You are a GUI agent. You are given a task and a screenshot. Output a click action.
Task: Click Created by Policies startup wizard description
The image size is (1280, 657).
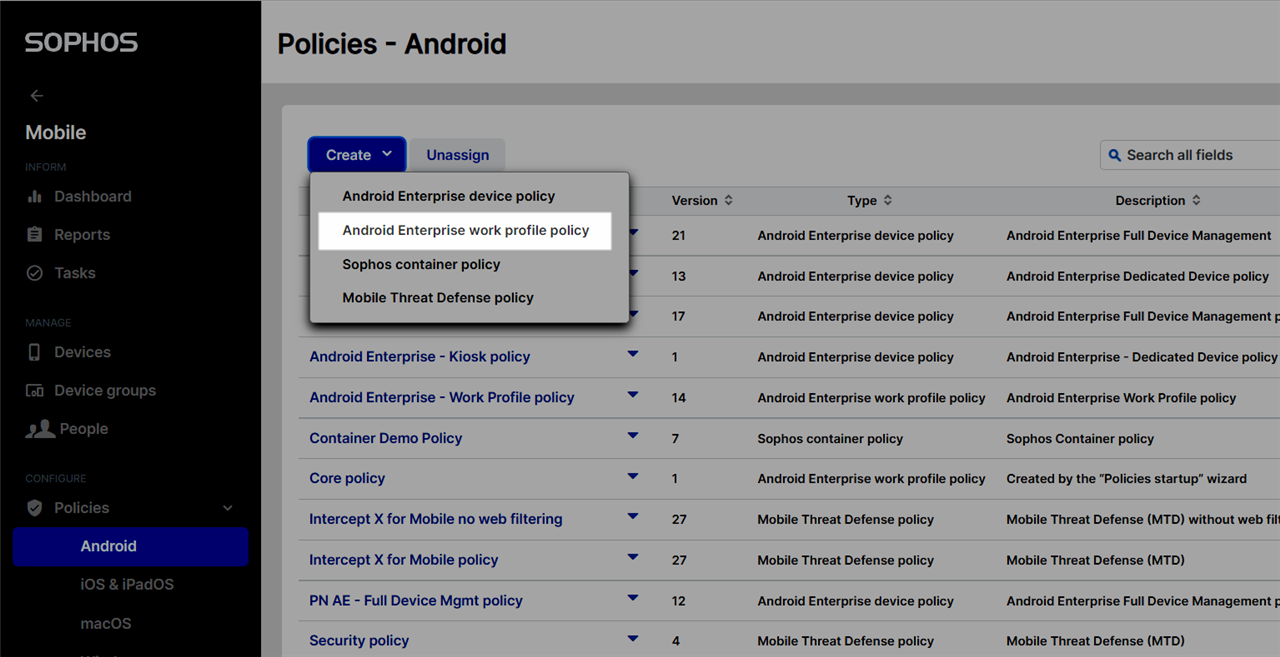click(1127, 479)
